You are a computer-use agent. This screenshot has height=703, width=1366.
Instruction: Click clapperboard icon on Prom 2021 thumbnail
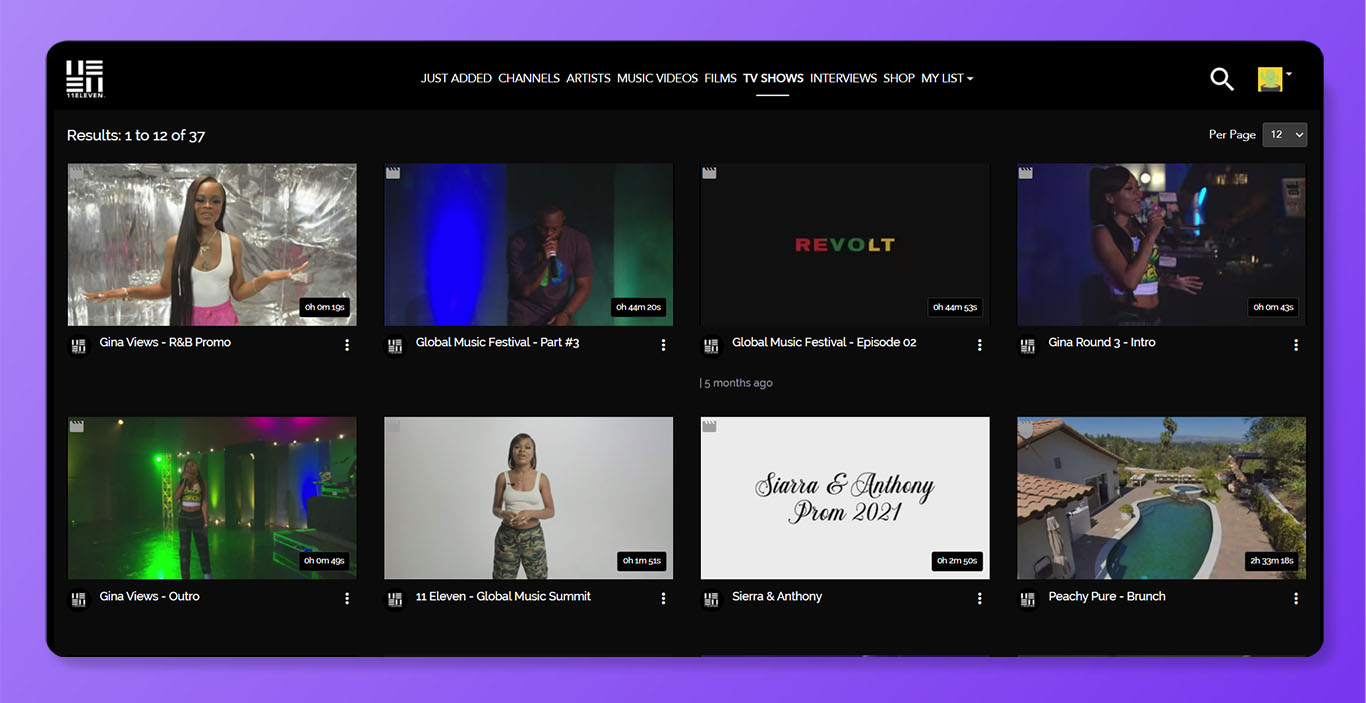(710, 426)
